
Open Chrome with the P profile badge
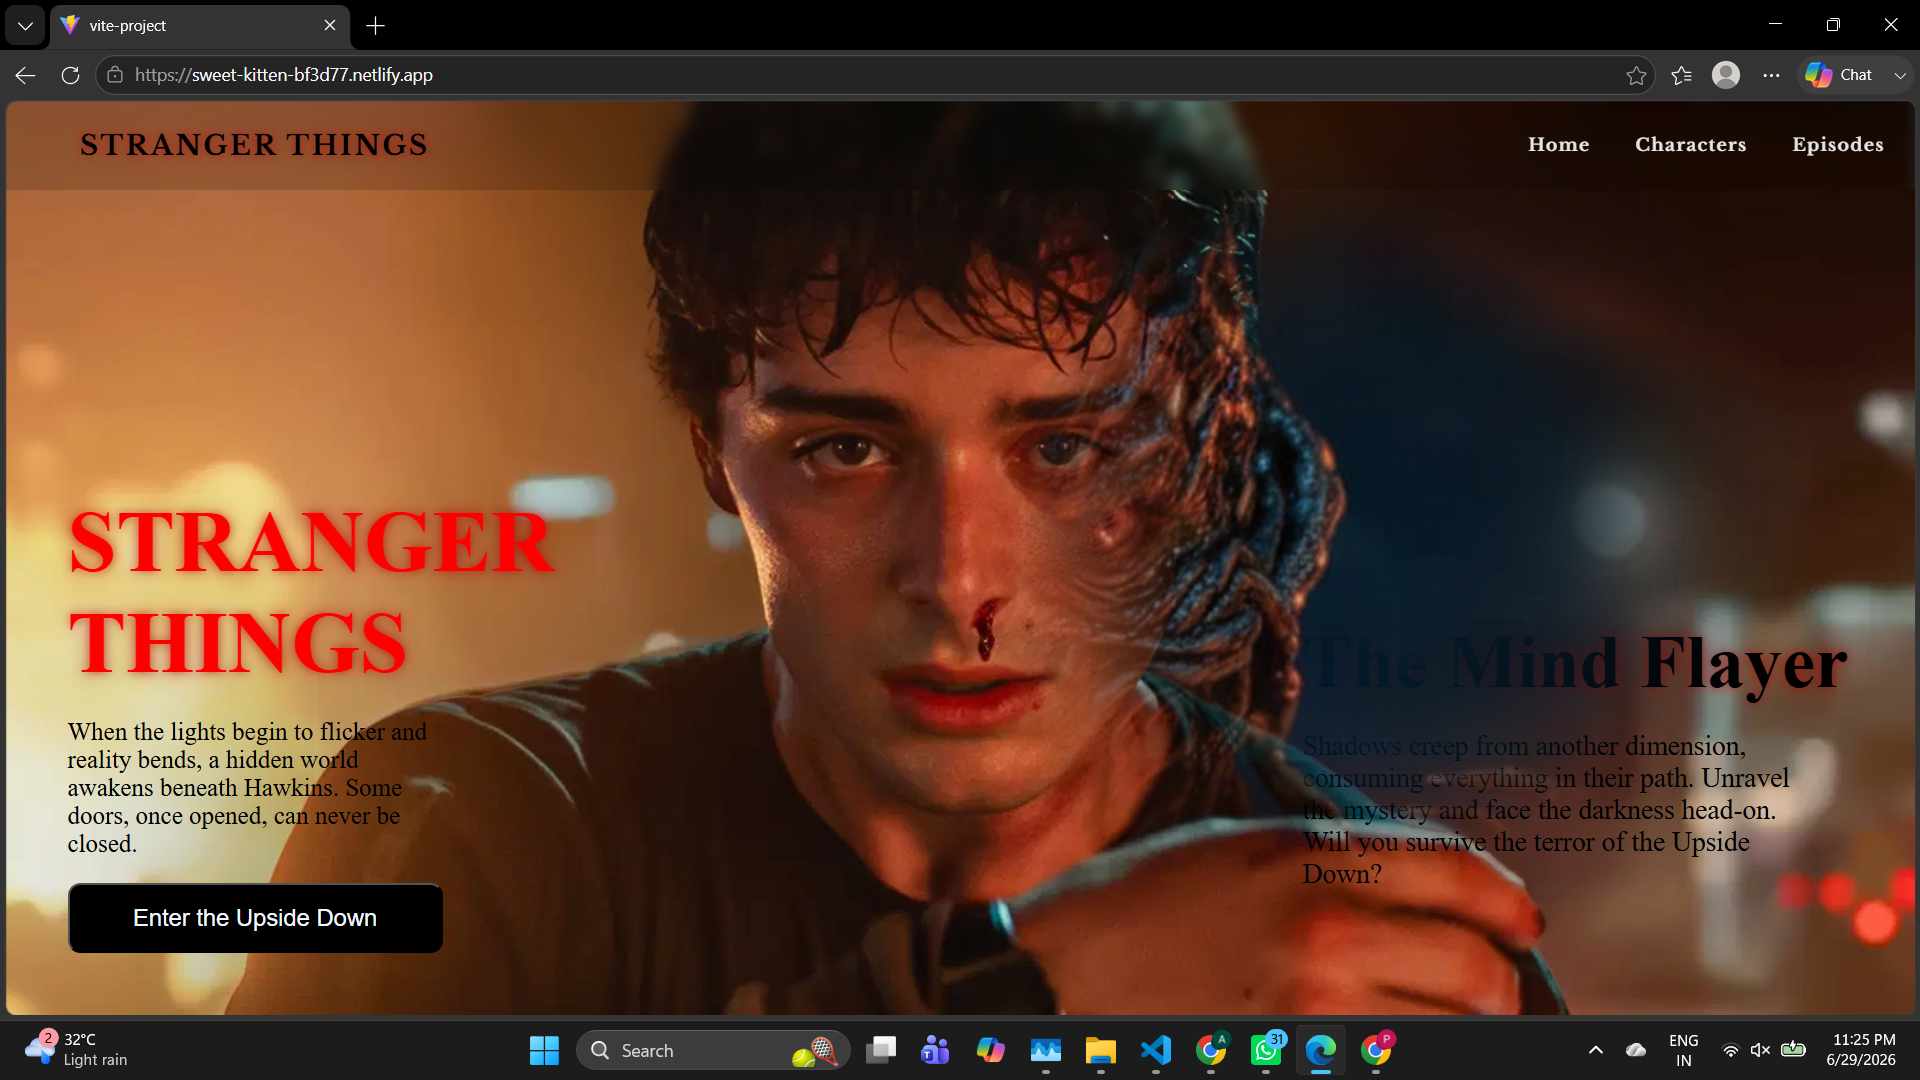click(x=1376, y=1051)
